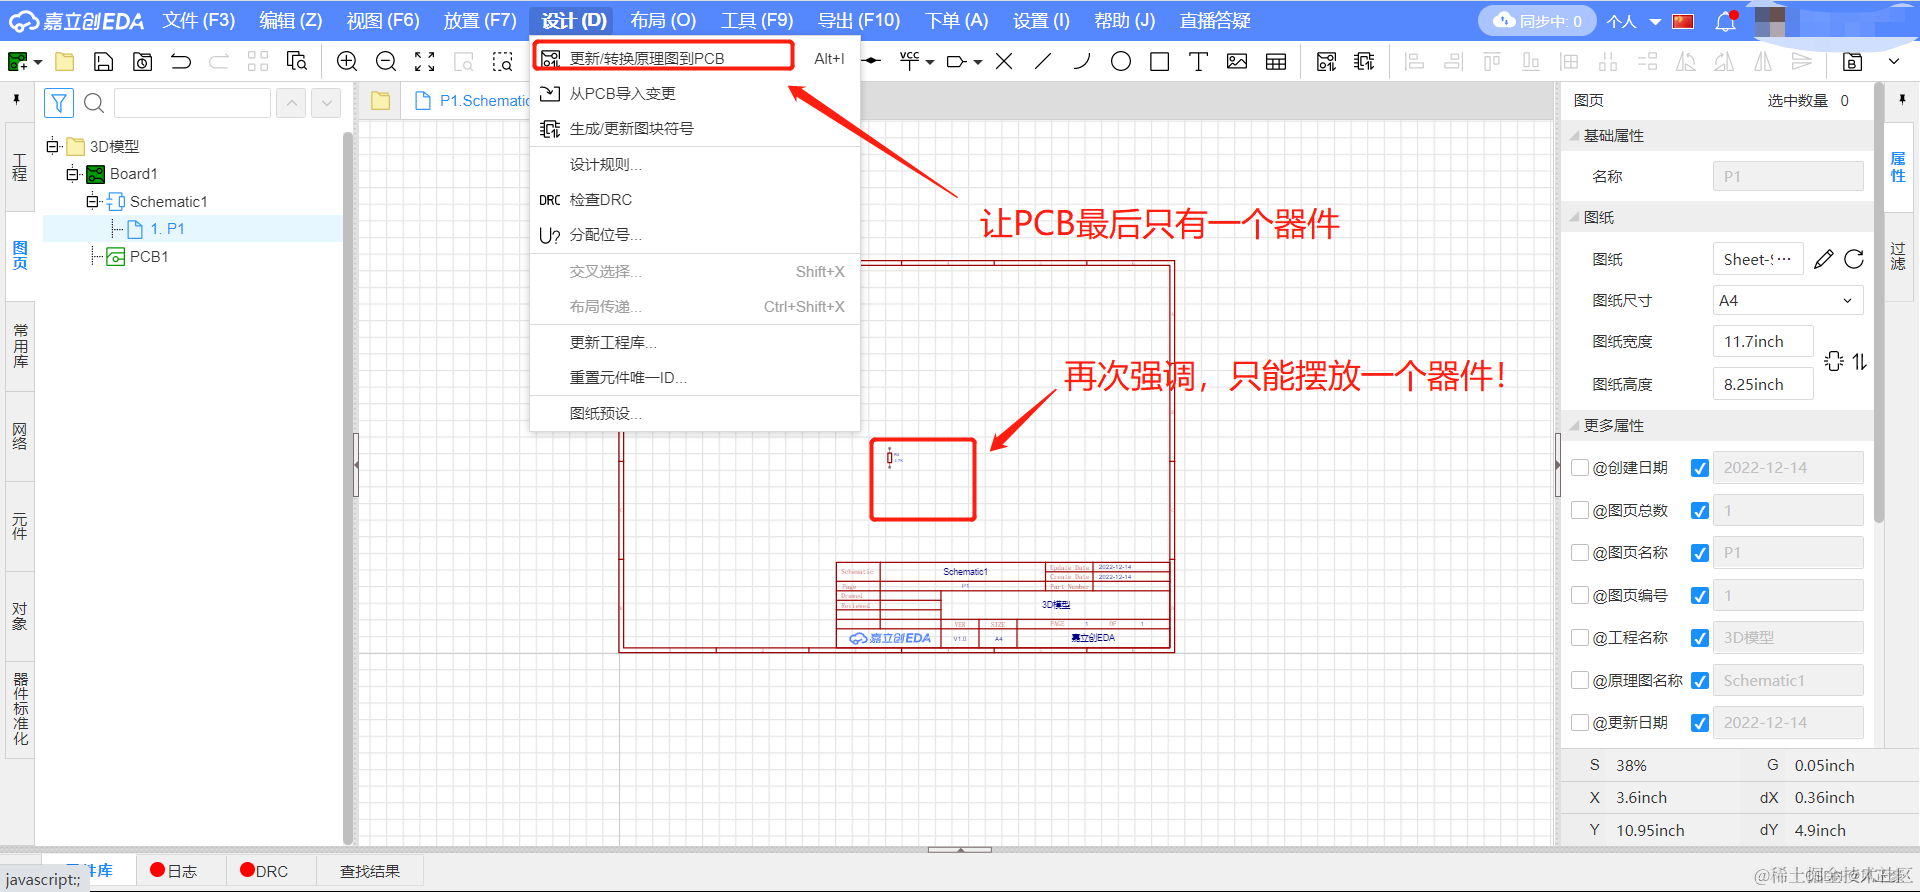Enable the @创建日期 left checkbox

(1581, 468)
